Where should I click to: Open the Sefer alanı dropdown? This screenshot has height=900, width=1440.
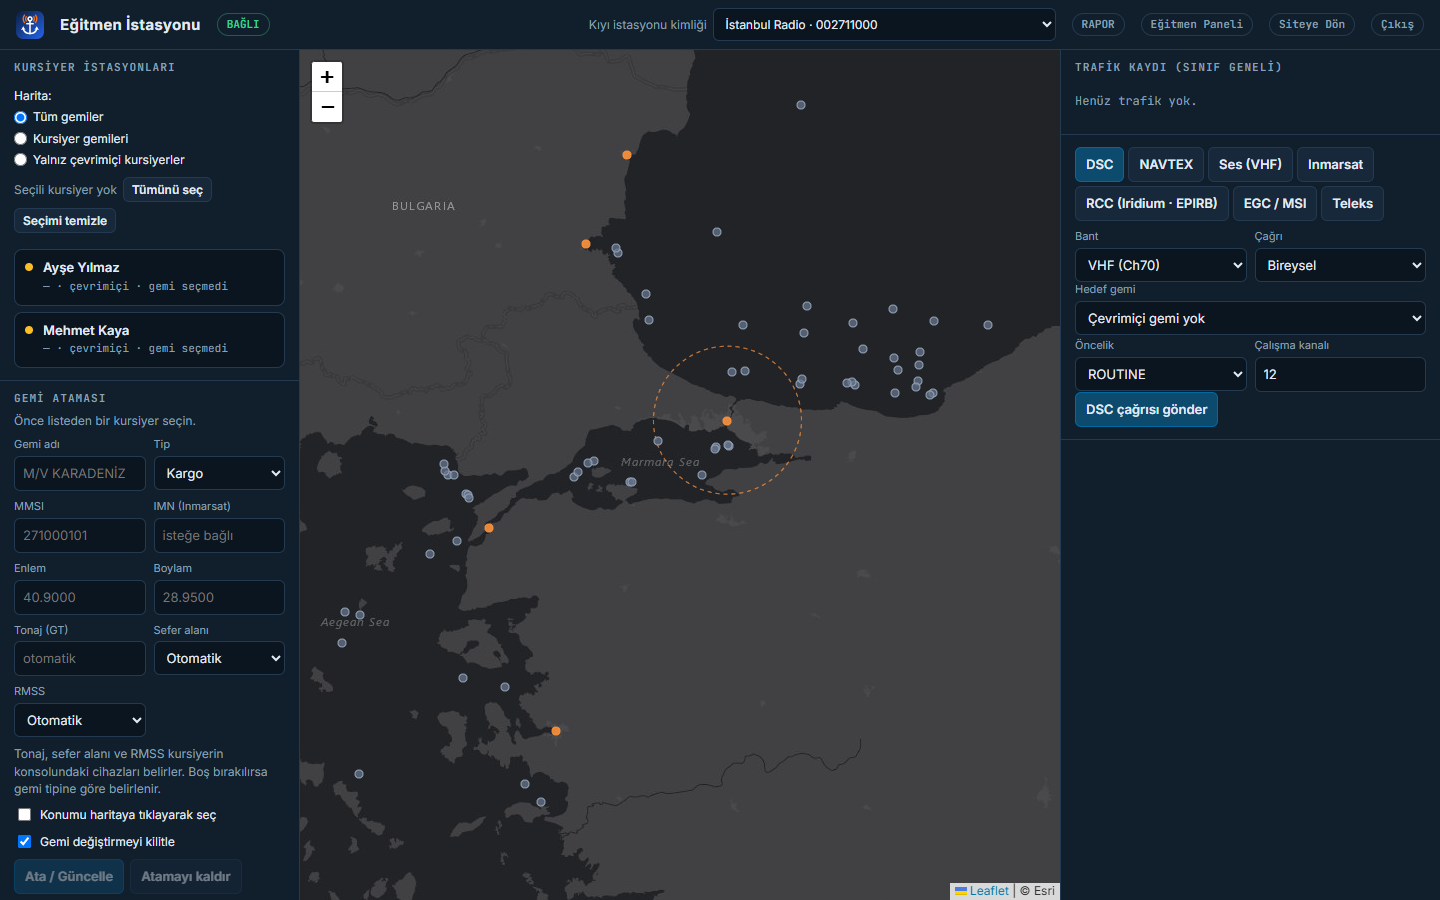219,659
